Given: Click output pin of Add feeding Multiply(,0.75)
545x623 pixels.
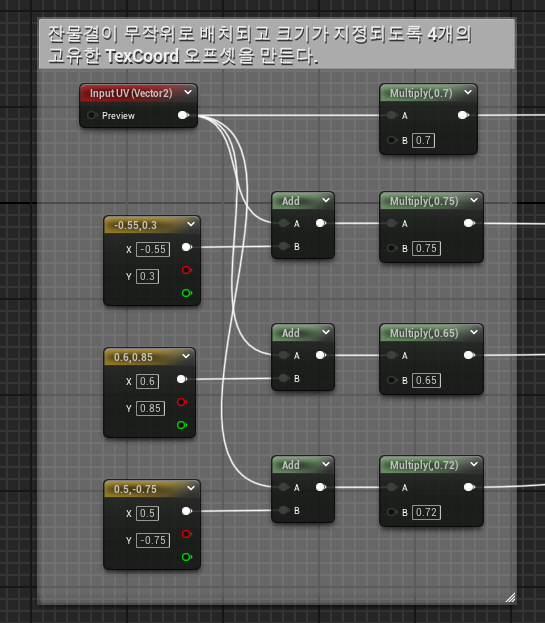Looking at the screenshot, I should coord(321,223).
